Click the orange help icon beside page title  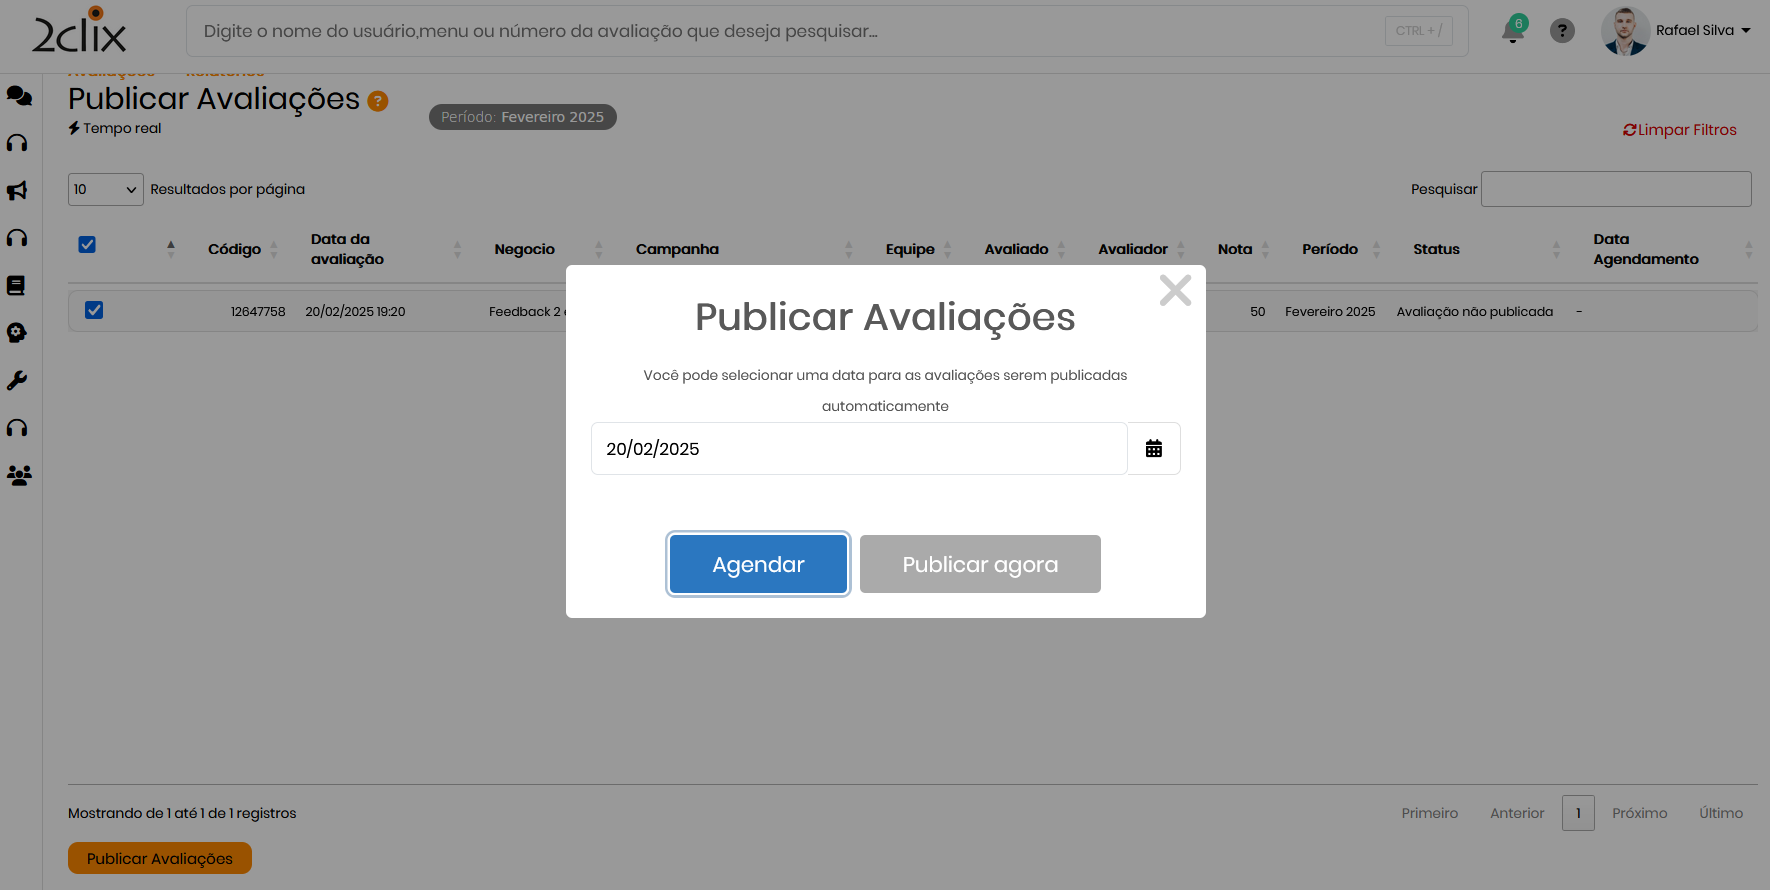(x=378, y=101)
